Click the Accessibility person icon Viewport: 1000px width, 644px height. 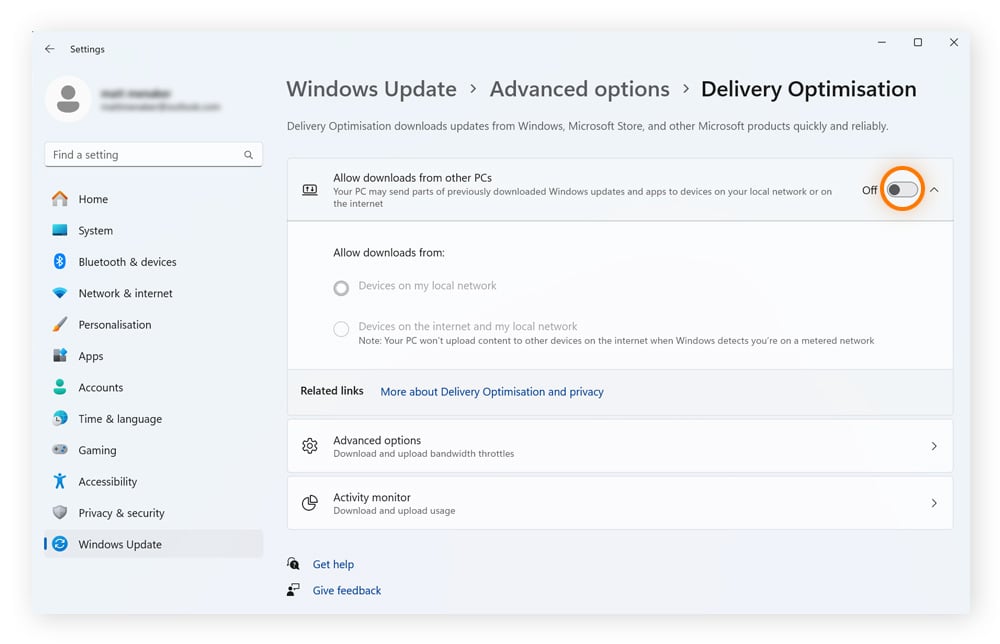coord(60,482)
